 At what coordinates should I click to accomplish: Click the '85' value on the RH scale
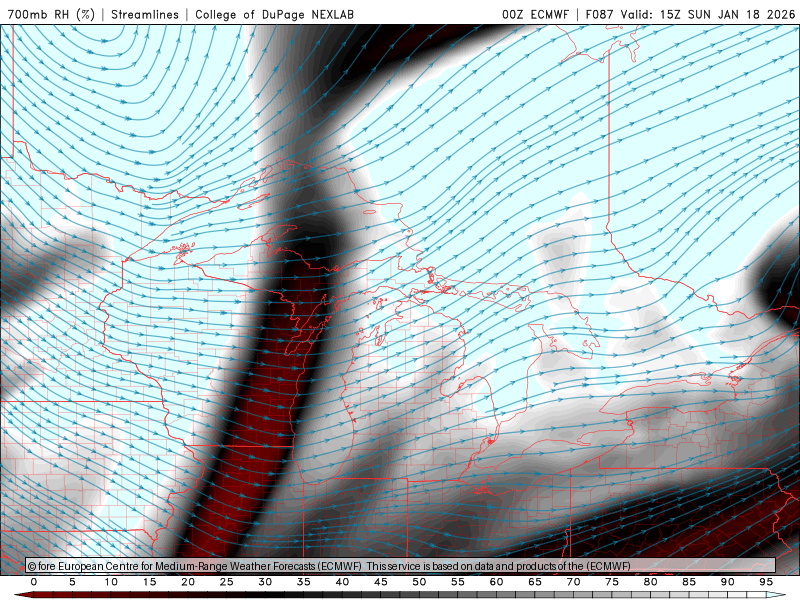689,582
